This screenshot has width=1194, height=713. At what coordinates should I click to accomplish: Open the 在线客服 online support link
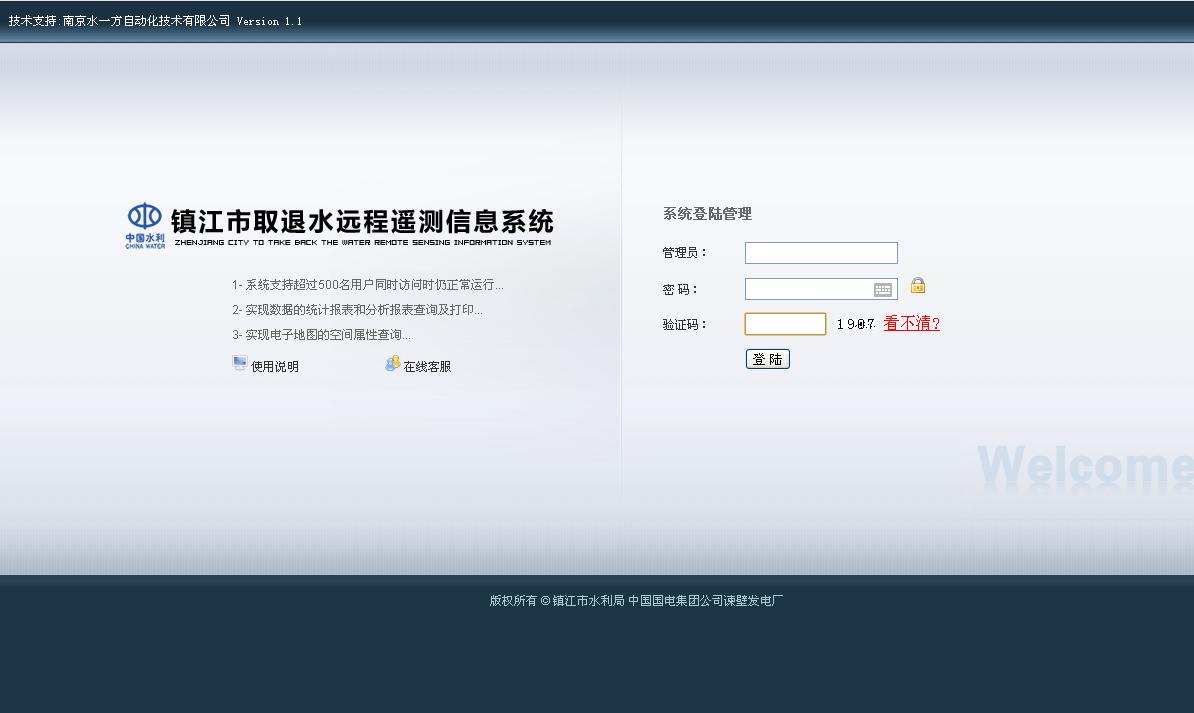coord(427,366)
